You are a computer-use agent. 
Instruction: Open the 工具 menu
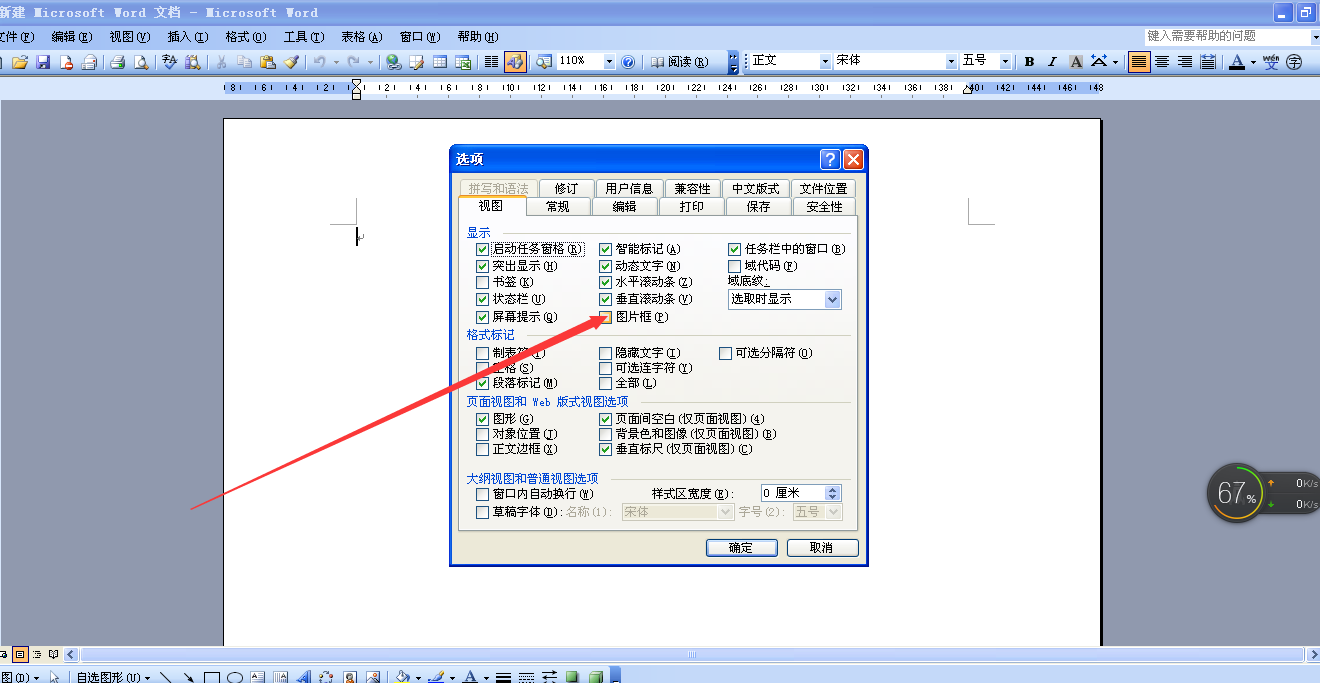(303, 37)
